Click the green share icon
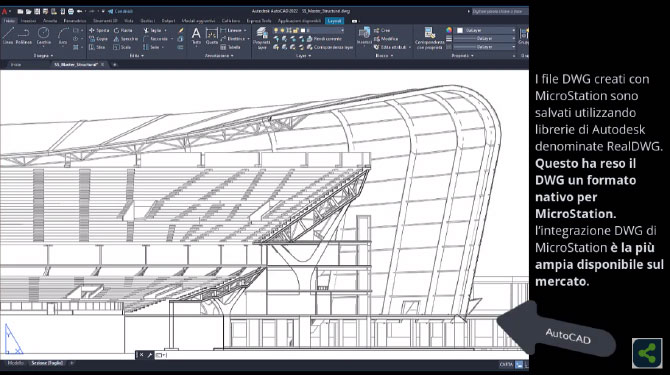Viewport: 670px width, 375px height. click(647, 353)
